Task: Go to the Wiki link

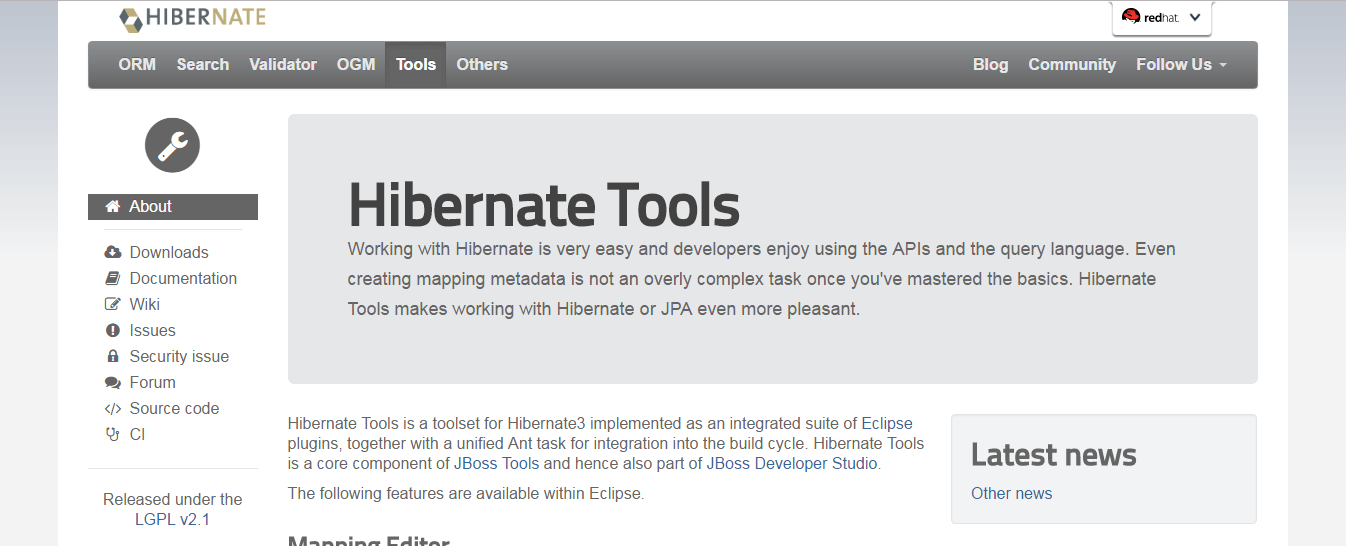Action: [145, 304]
